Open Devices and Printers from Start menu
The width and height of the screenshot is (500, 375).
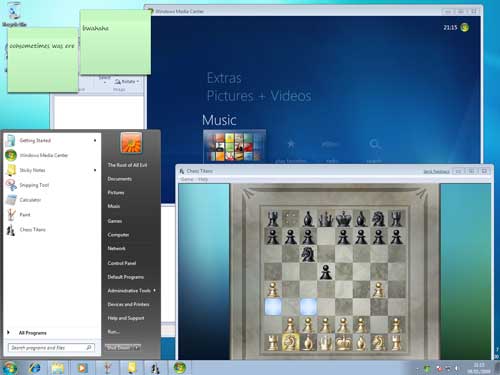point(128,304)
